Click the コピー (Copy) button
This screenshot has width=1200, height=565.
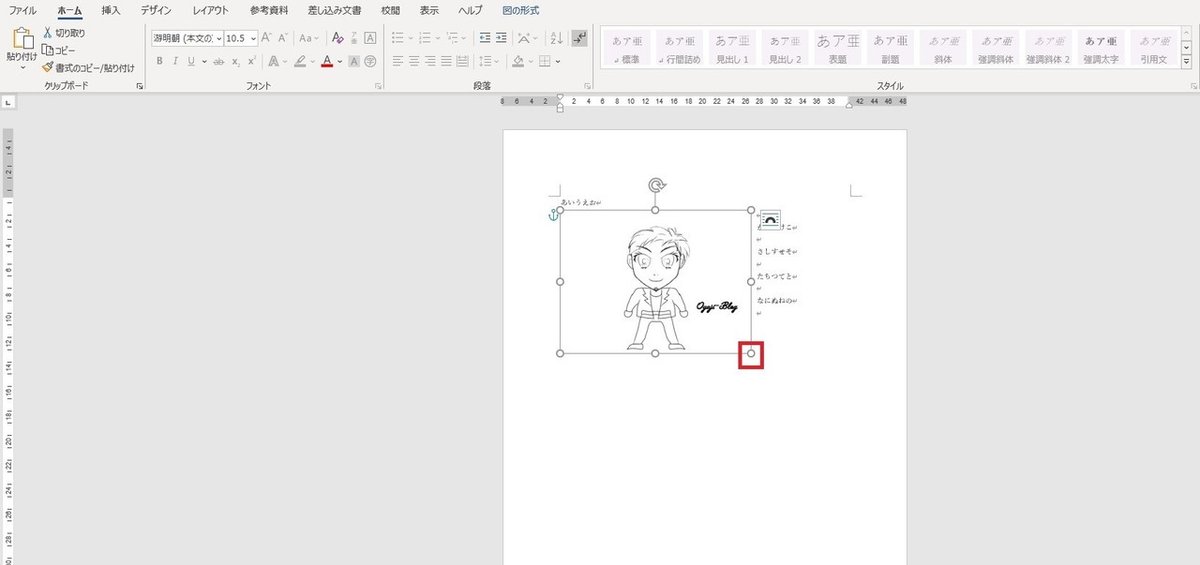(x=58, y=50)
